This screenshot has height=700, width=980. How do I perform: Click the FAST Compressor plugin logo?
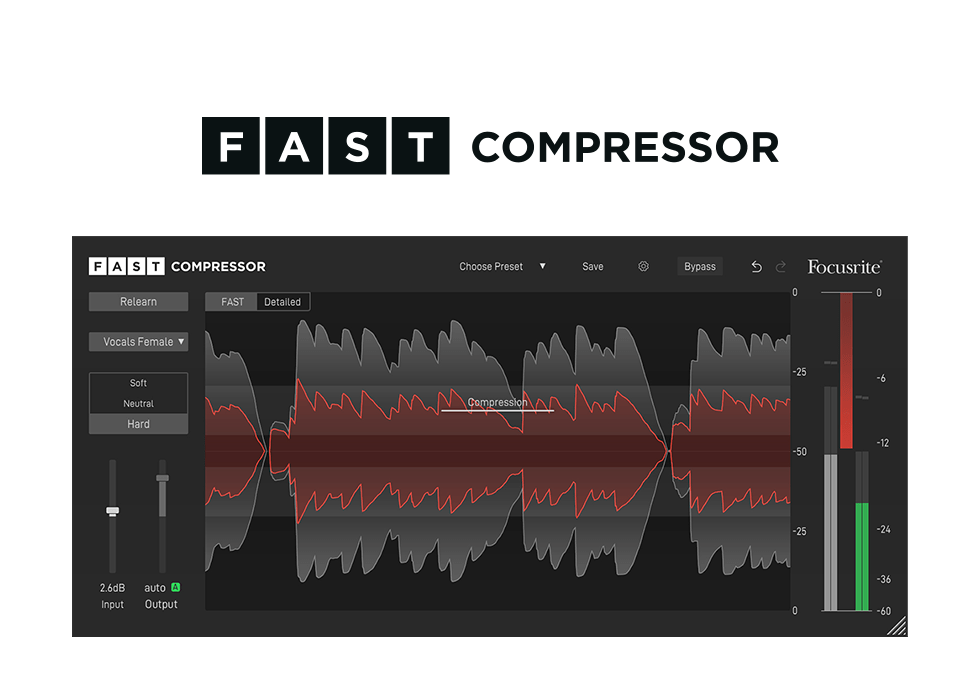click(177, 267)
